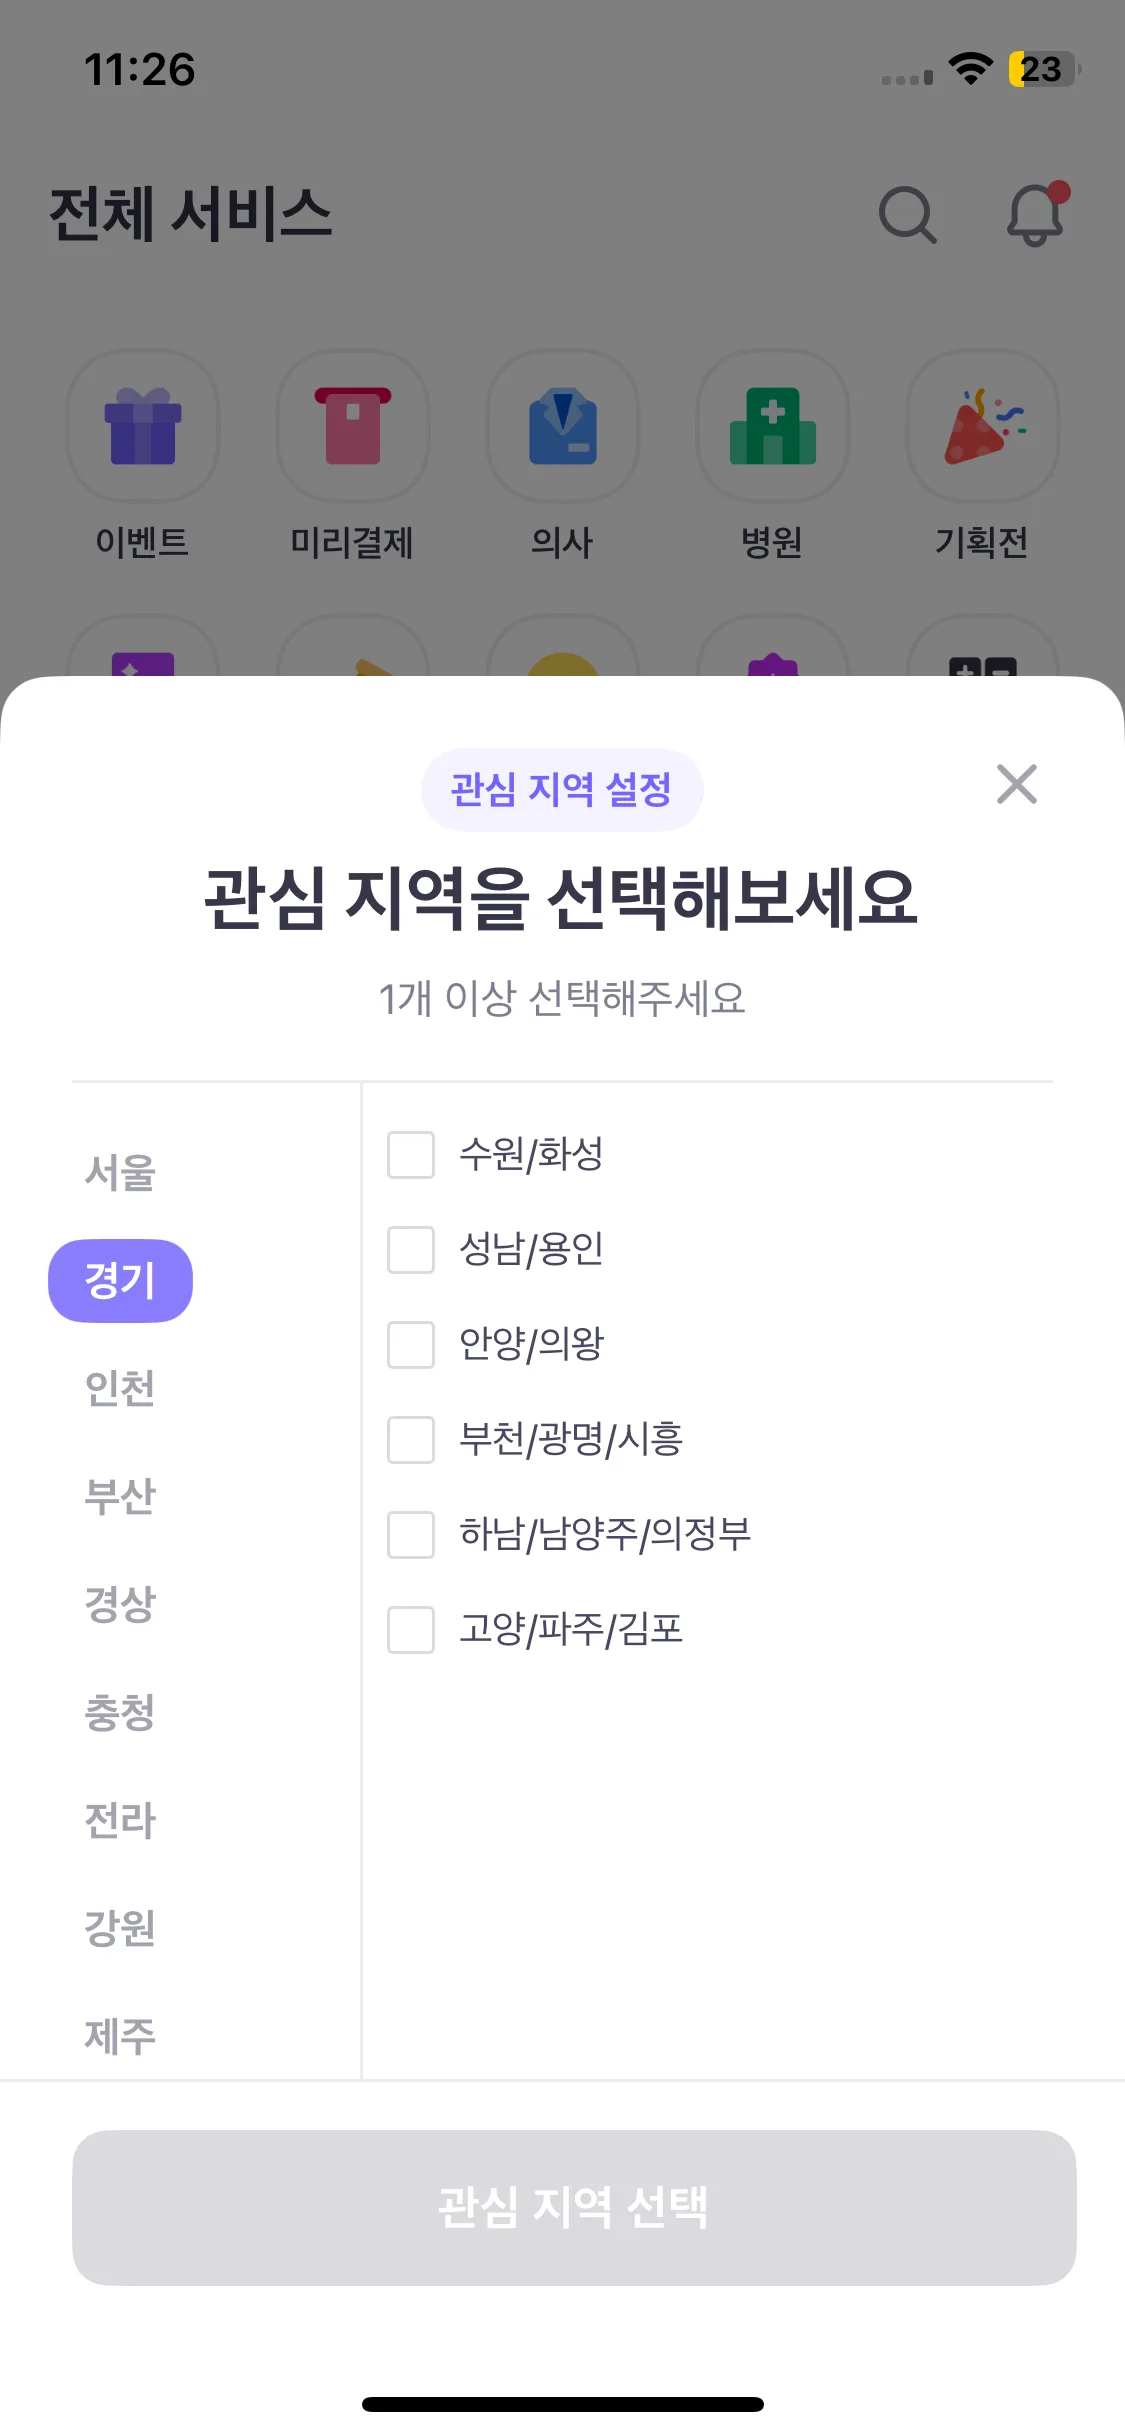This screenshot has width=1125, height=2436.
Task: Tap the 관심 지역 설정 label pill
Action: coord(562,790)
